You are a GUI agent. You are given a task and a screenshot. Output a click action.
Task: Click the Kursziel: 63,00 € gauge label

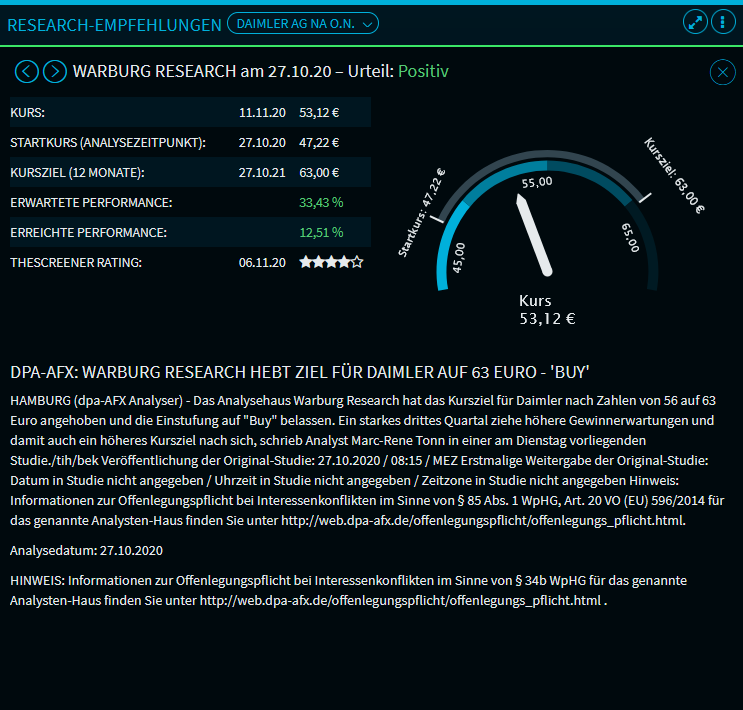(x=673, y=175)
